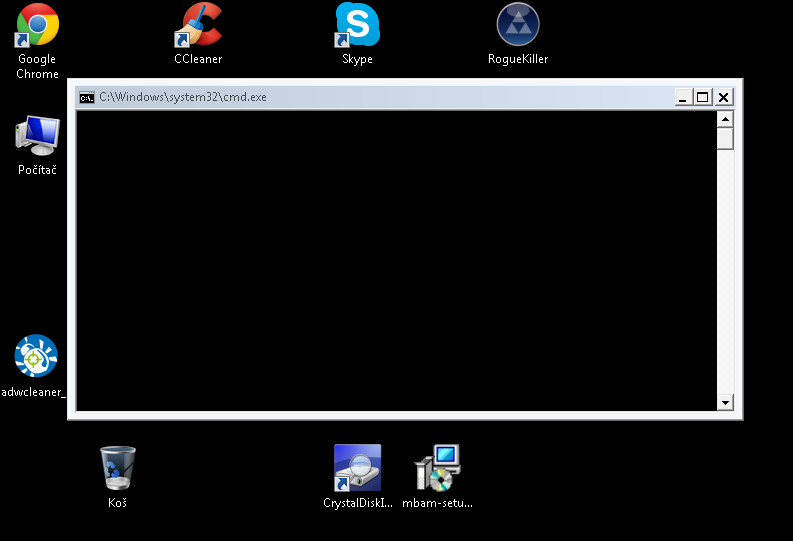This screenshot has height=541, width=793.
Task: Minimize the cmd.exe window
Action: [x=683, y=97]
